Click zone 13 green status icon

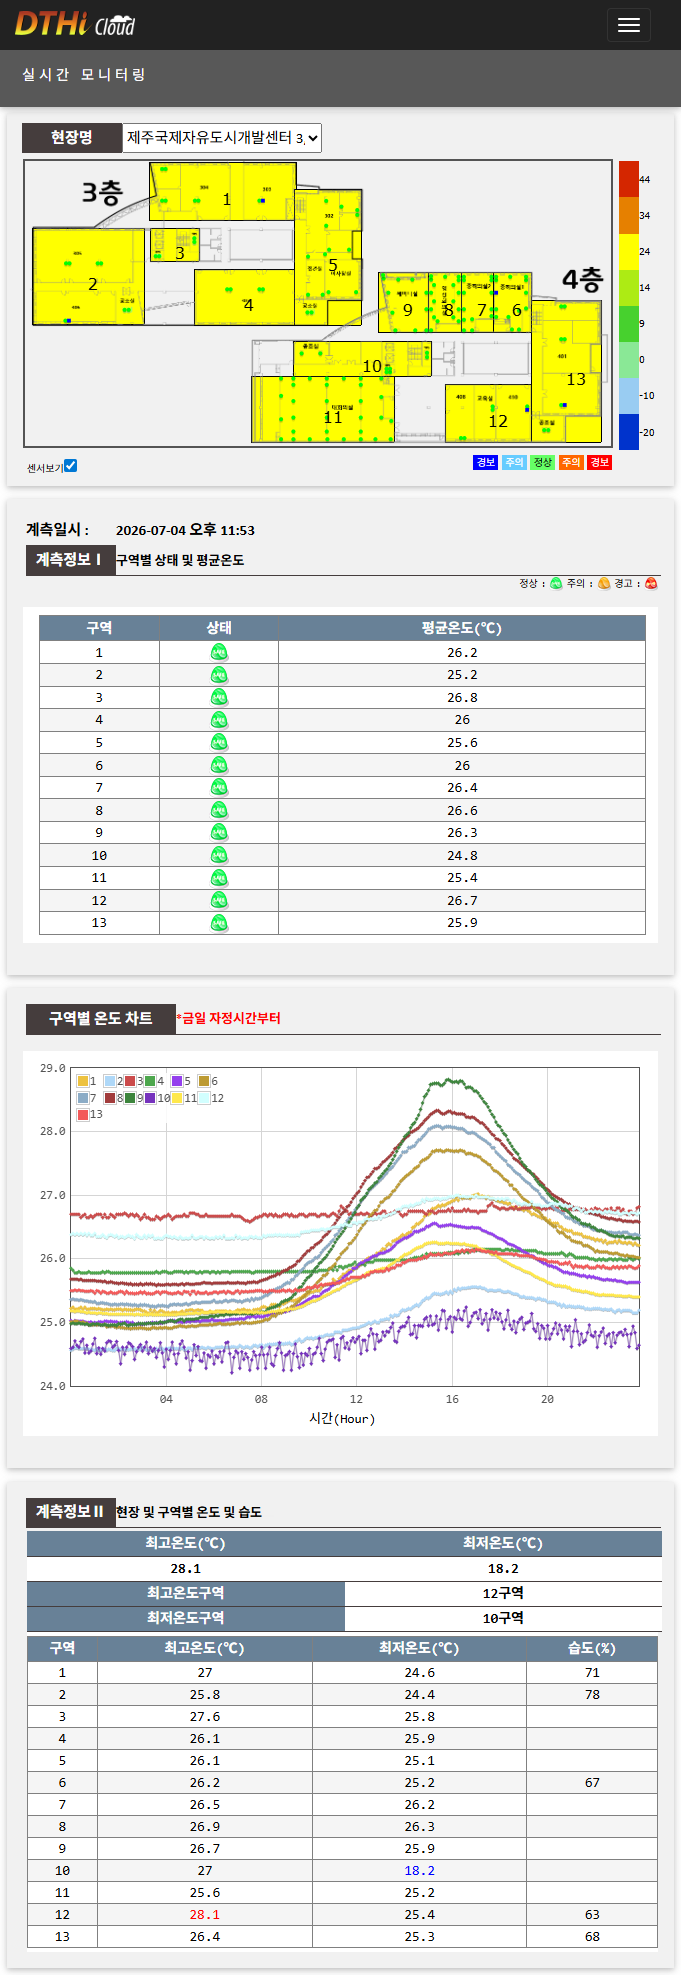pos(219,923)
